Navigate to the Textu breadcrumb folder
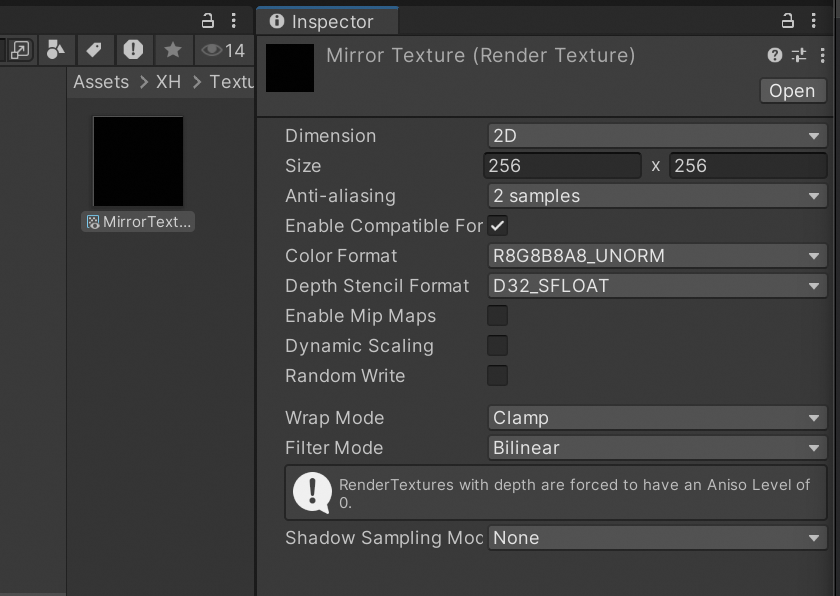840x596 pixels. click(231, 82)
